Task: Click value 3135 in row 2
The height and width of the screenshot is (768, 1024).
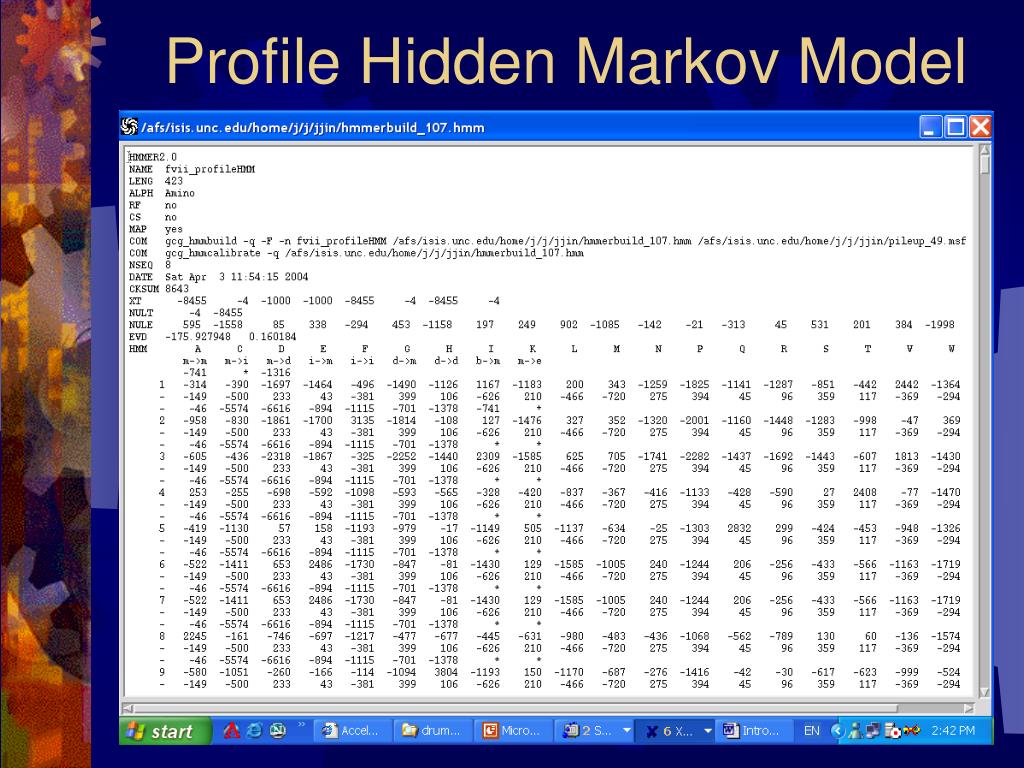Action: pos(362,421)
